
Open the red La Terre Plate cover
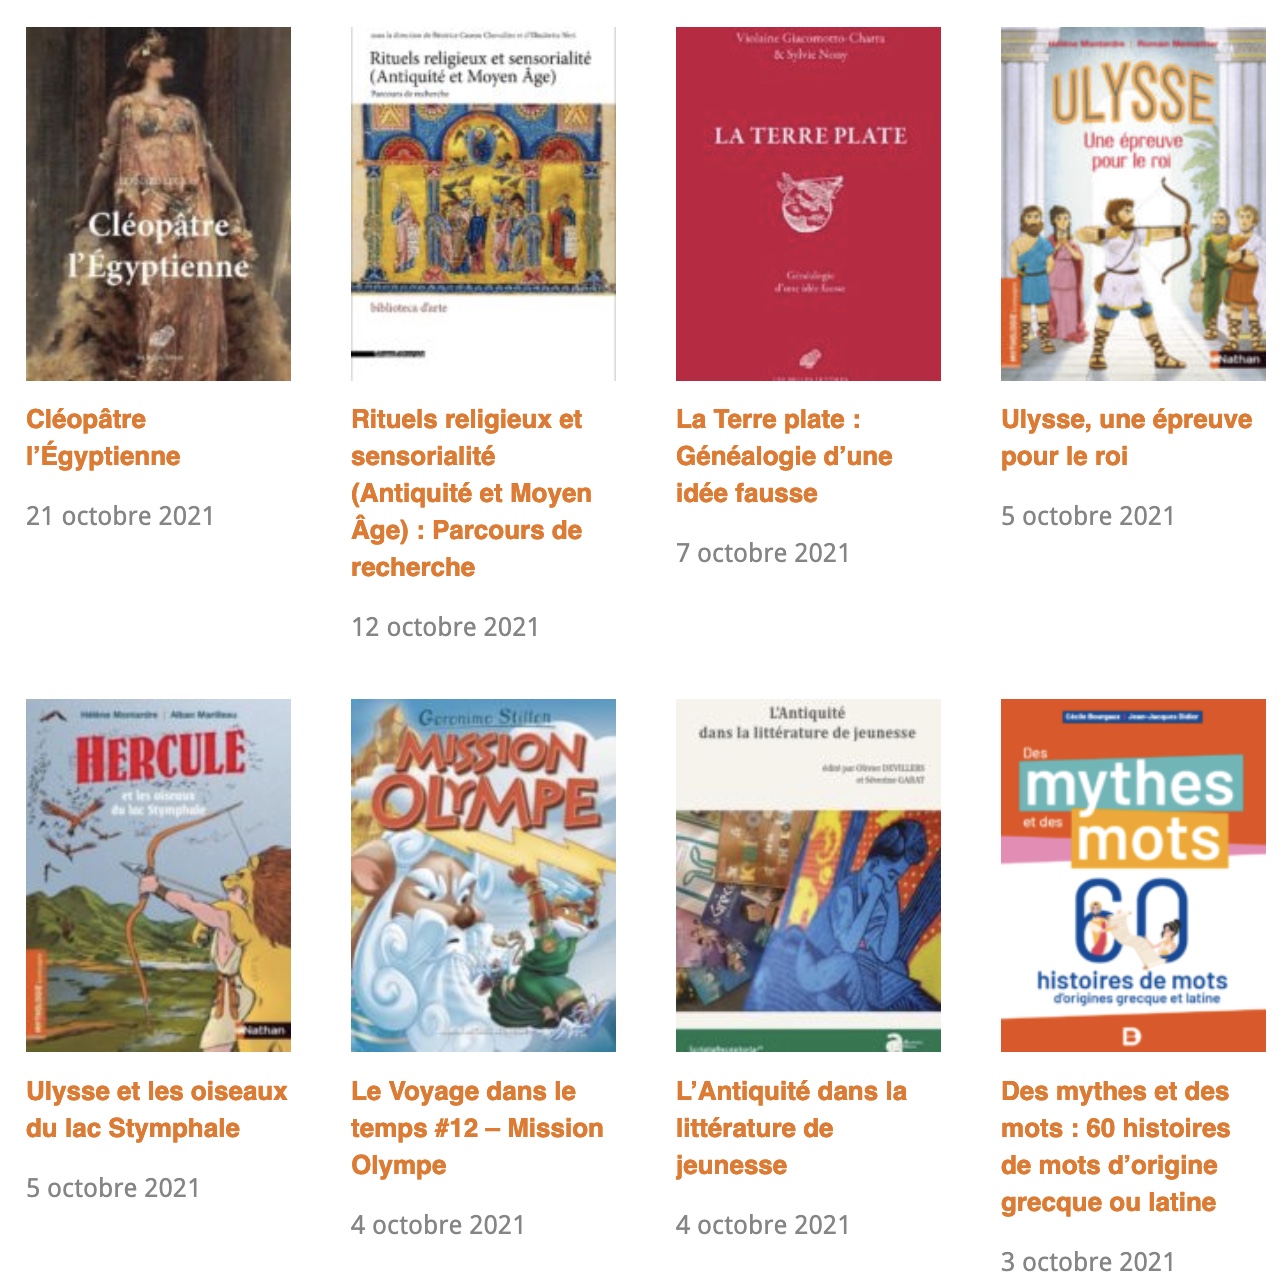pos(808,204)
